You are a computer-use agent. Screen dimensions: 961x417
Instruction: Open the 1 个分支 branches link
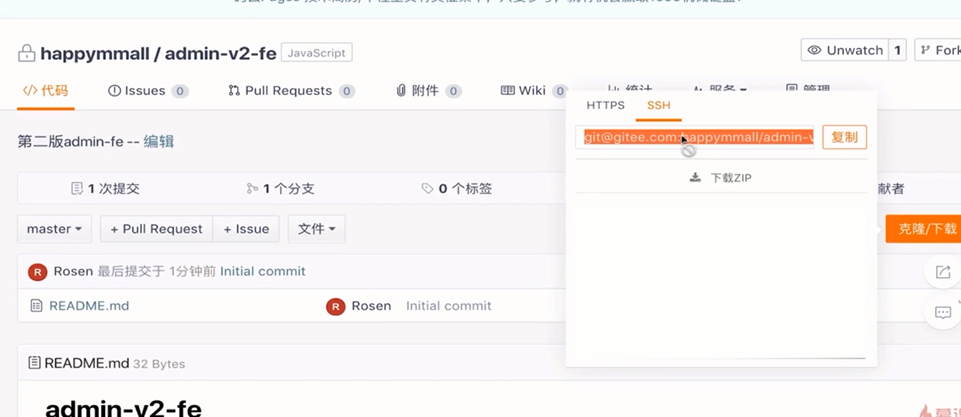click(x=281, y=188)
